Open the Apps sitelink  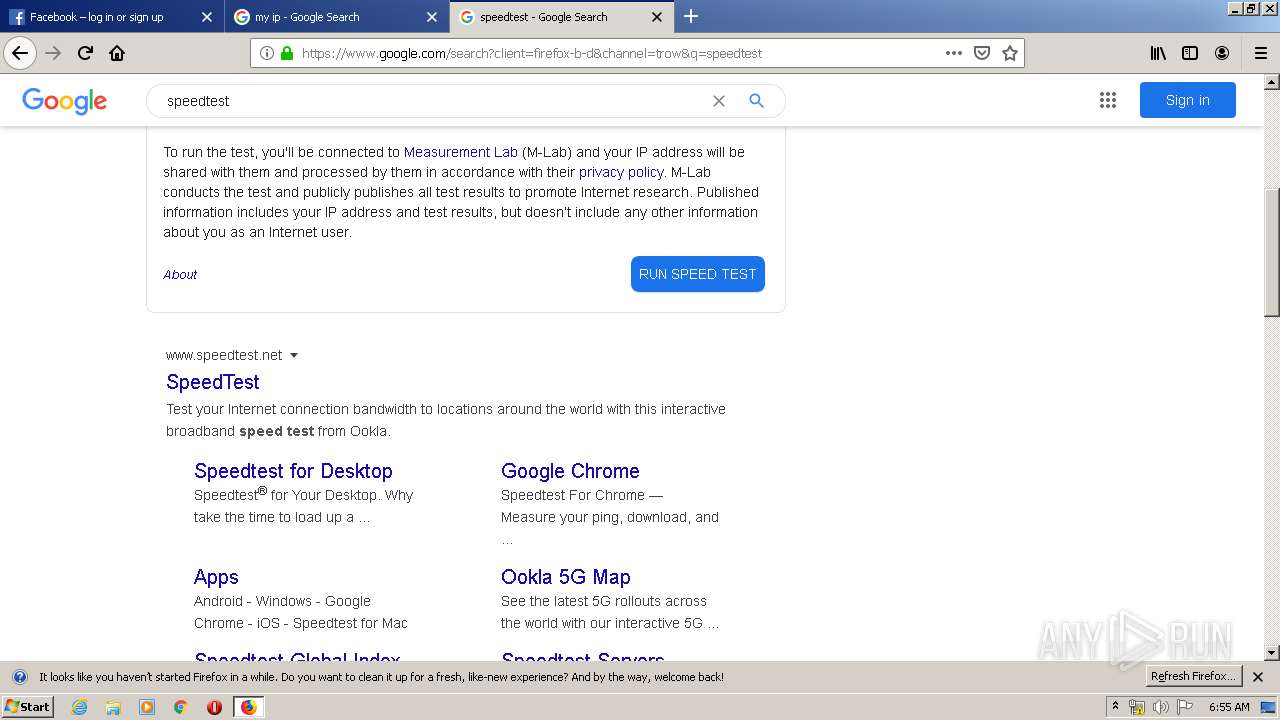pos(216,577)
